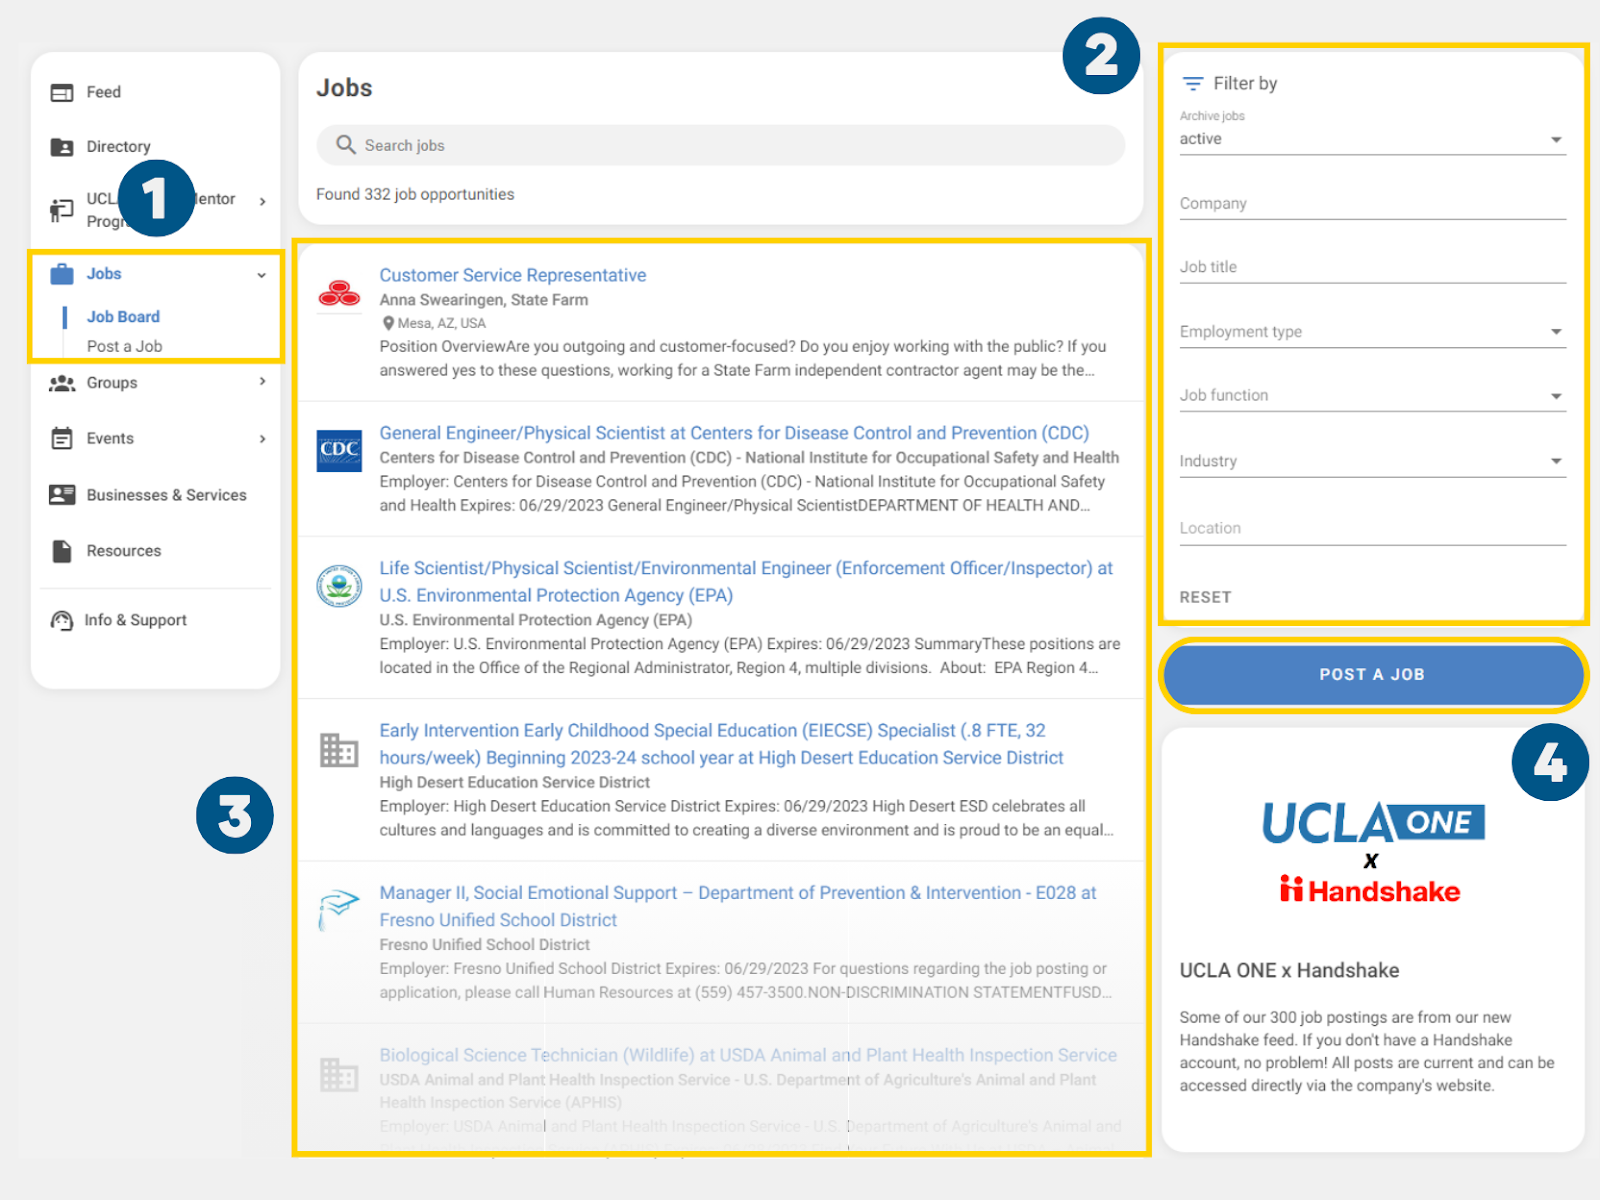Click 'Anna Swearingen, State Farm' text

coord(483,300)
